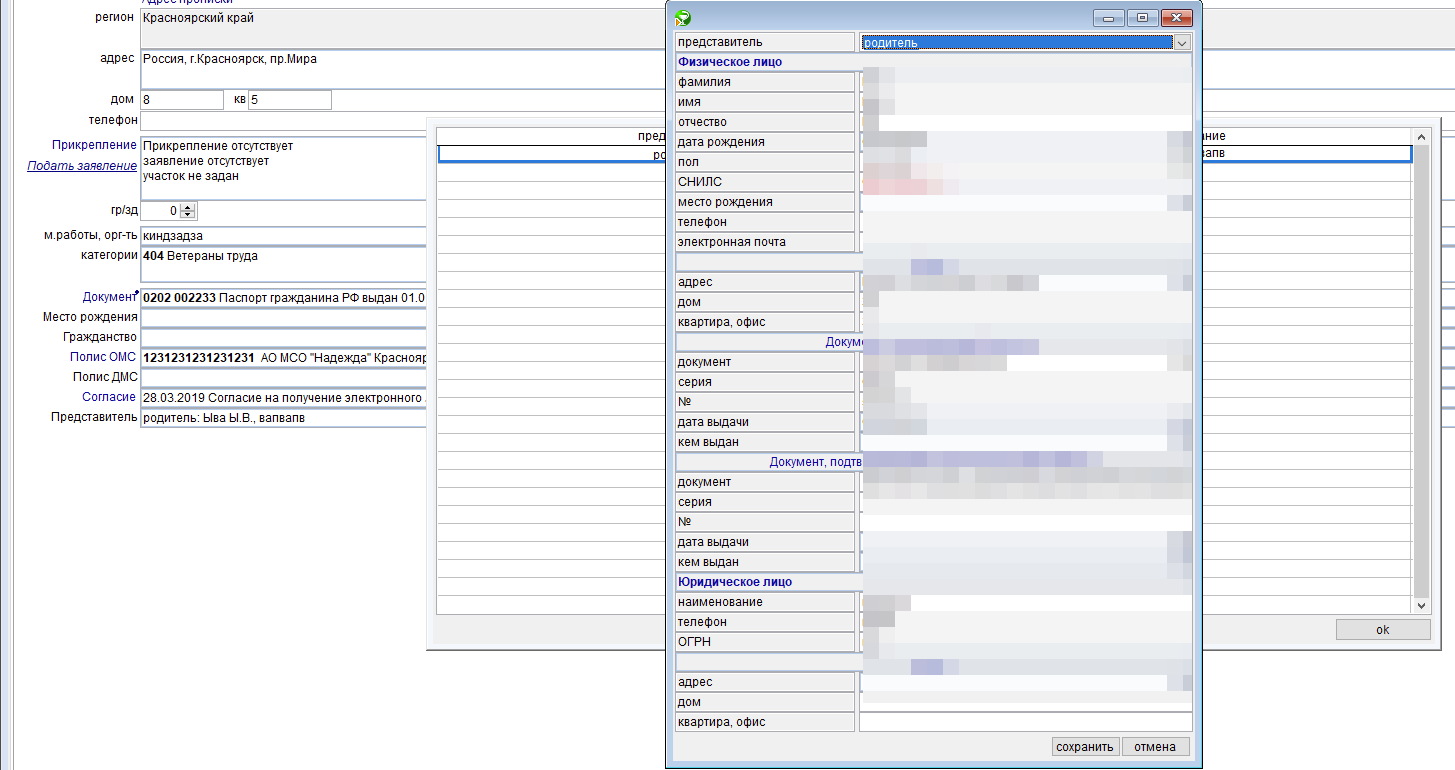
Task: Click the сохранить button
Action: point(1085,746)
